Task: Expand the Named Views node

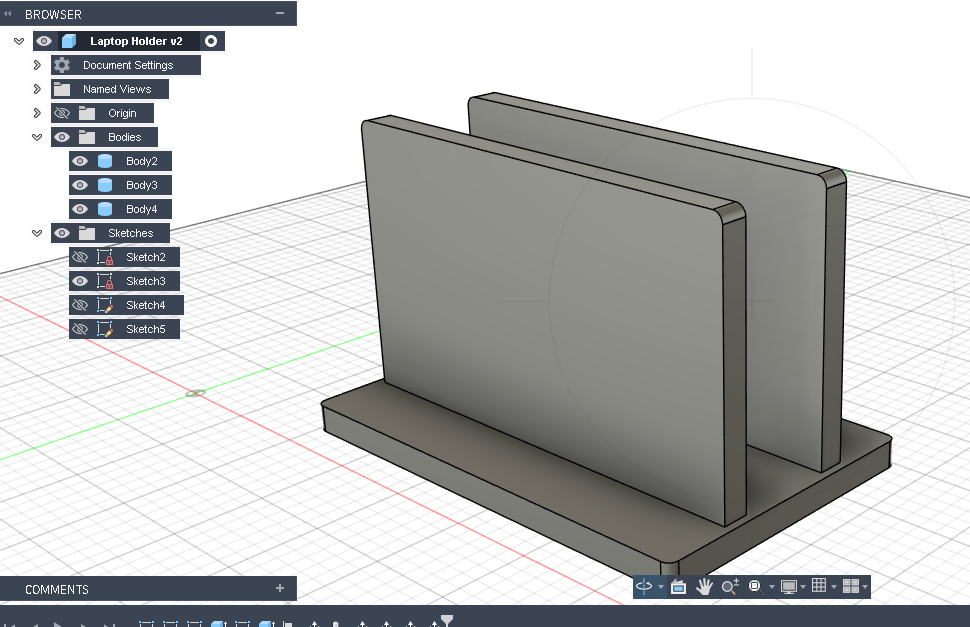Action: 37,89
